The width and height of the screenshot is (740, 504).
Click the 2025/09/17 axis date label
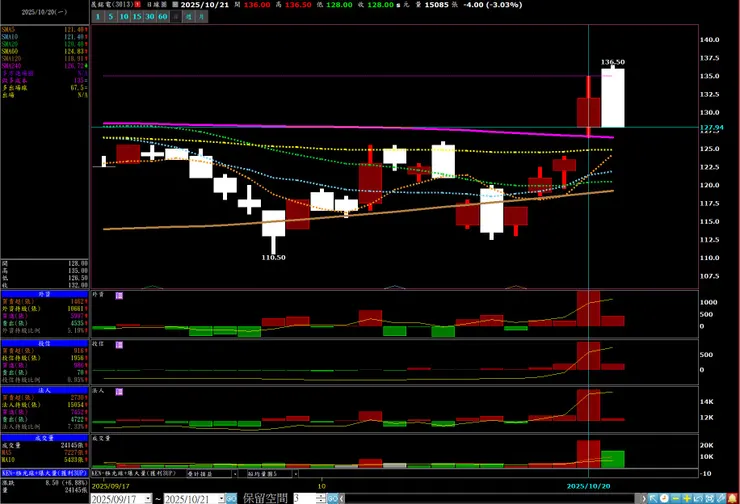[110, 486]
